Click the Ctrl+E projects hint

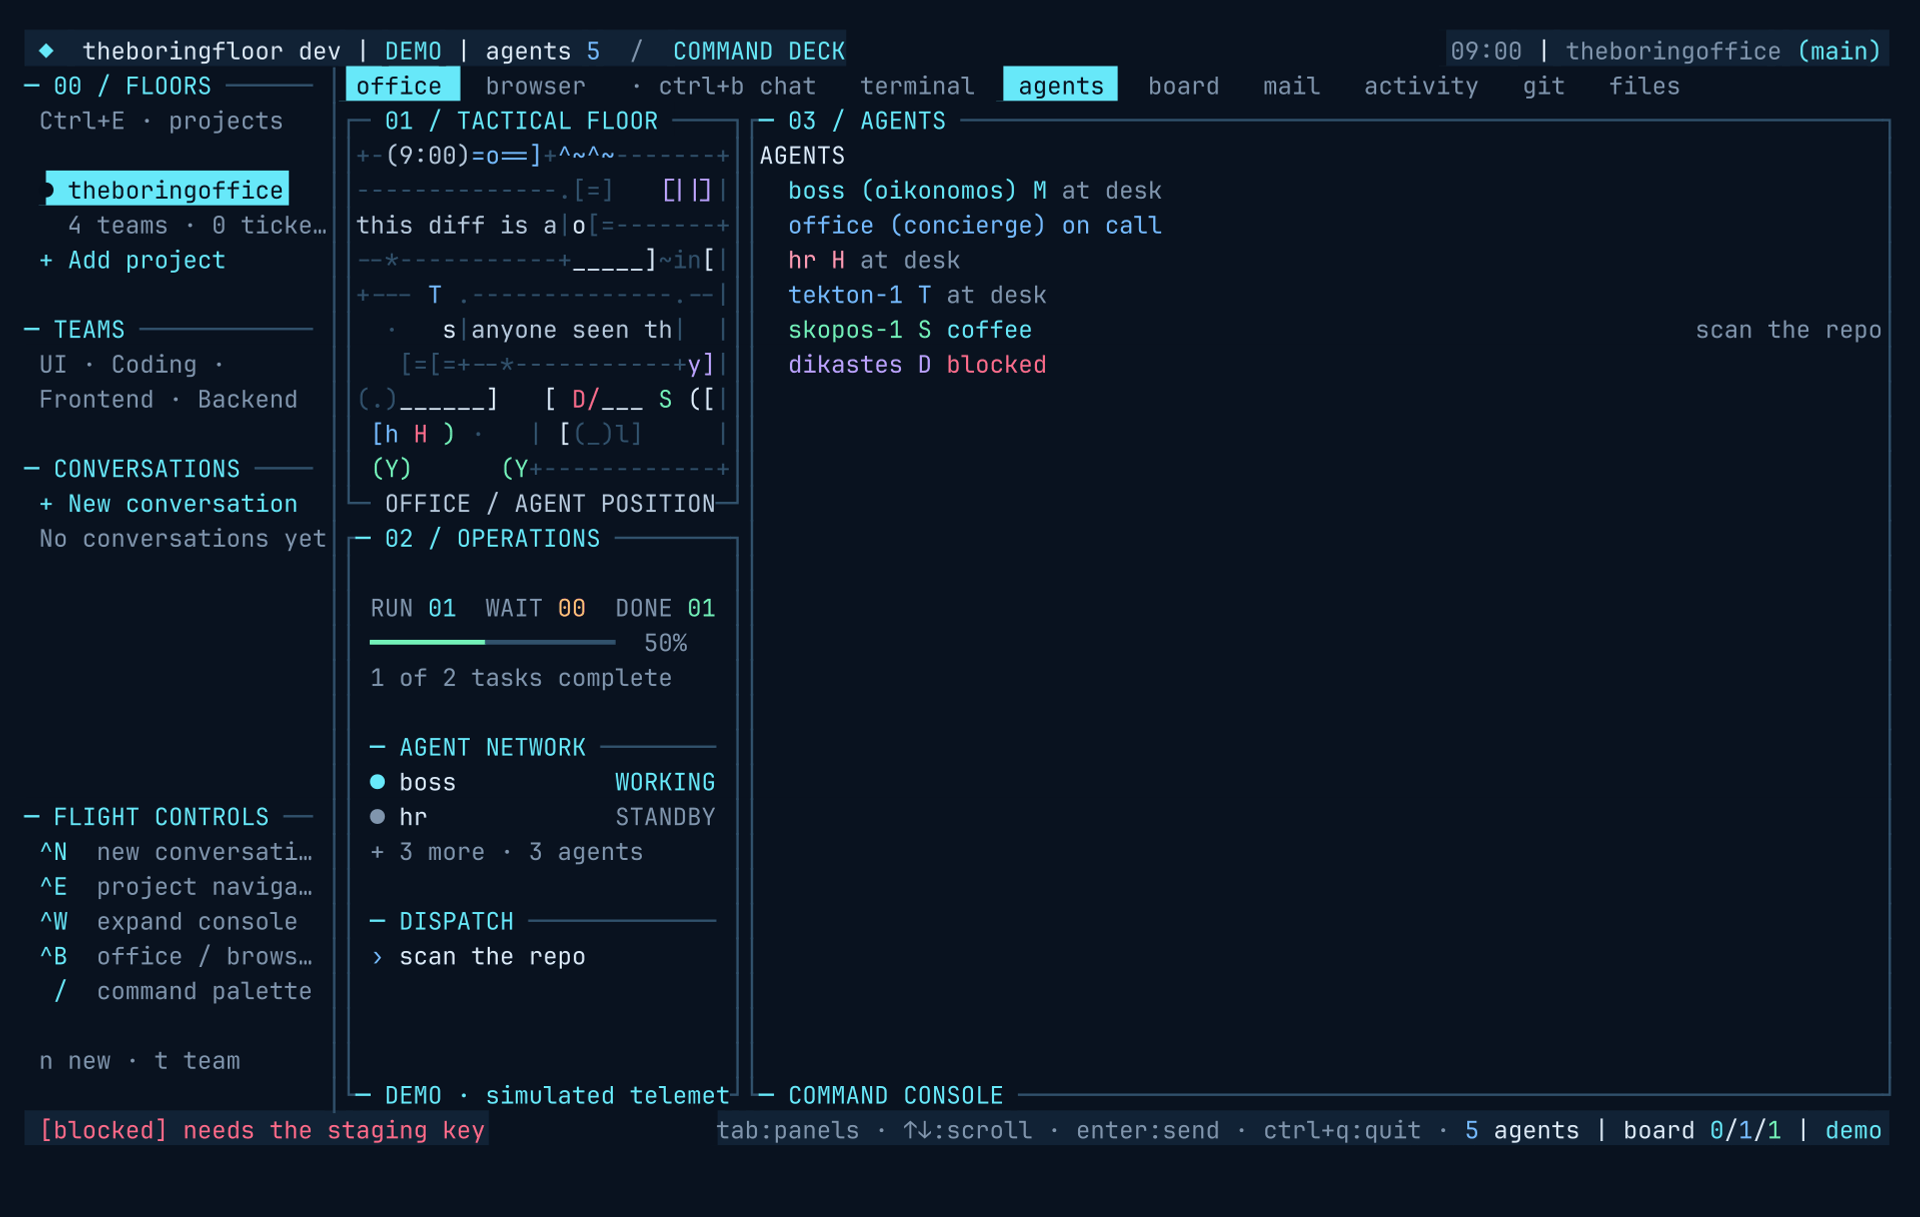click(x=161, y=121)
